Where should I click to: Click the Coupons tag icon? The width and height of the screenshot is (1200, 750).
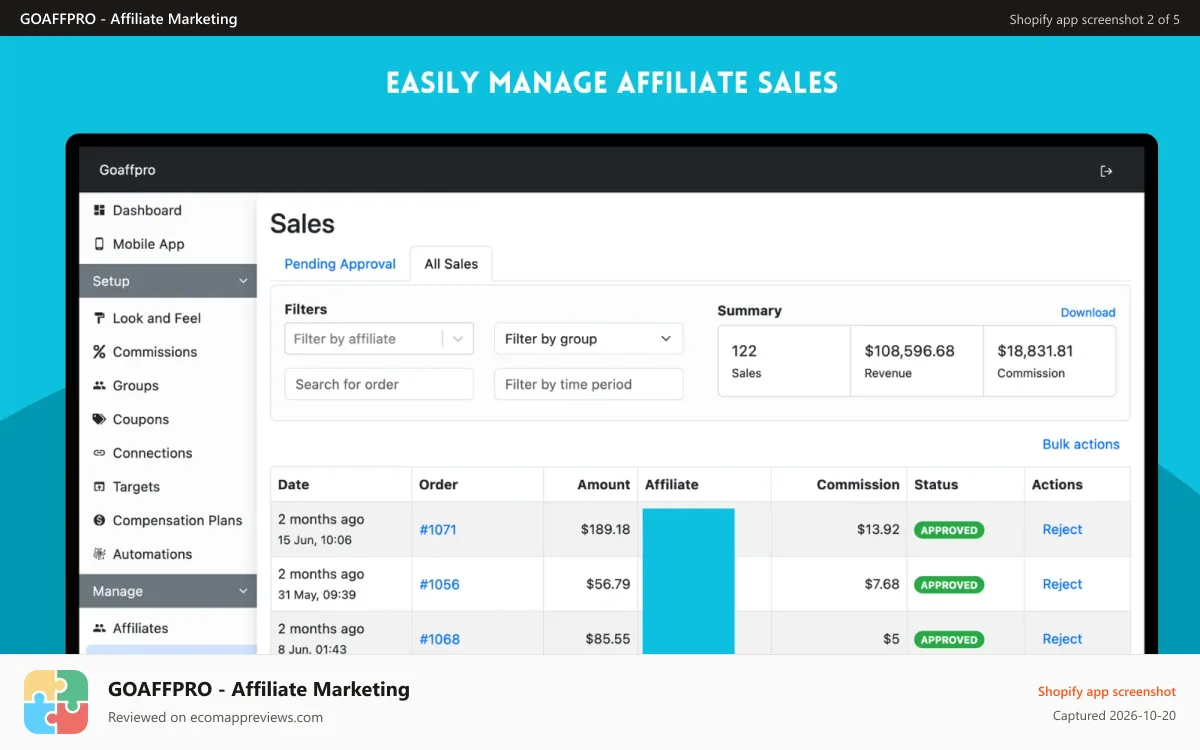(x=99, y=419)
